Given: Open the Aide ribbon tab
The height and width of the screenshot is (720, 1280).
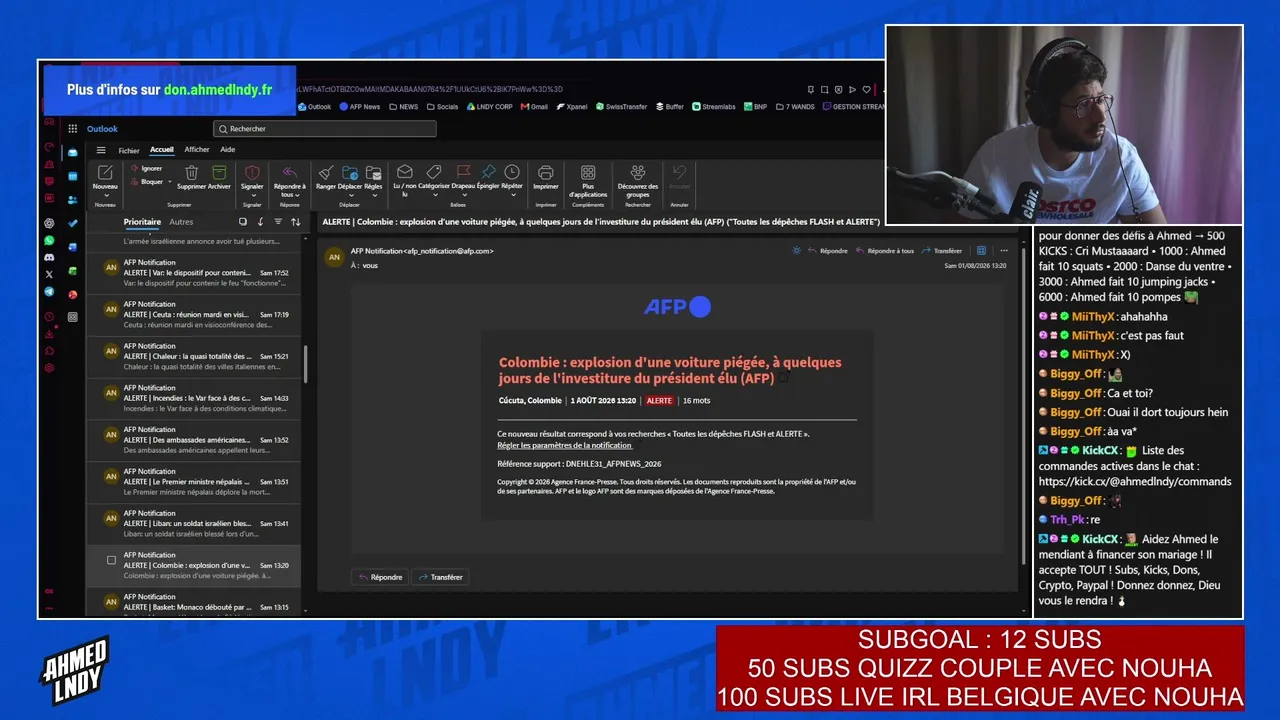Looking at the screenshot, I should pos(228,150).
